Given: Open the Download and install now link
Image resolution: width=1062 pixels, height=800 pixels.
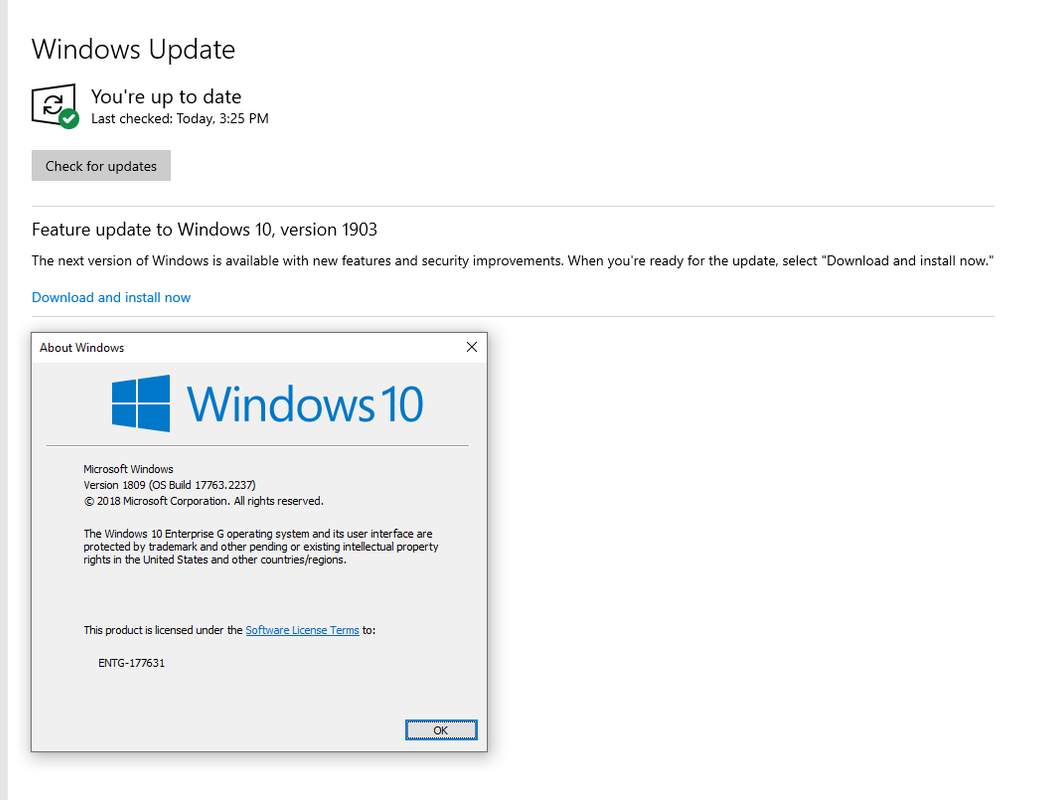Looking at the screenshot, I should click(111, 297).
